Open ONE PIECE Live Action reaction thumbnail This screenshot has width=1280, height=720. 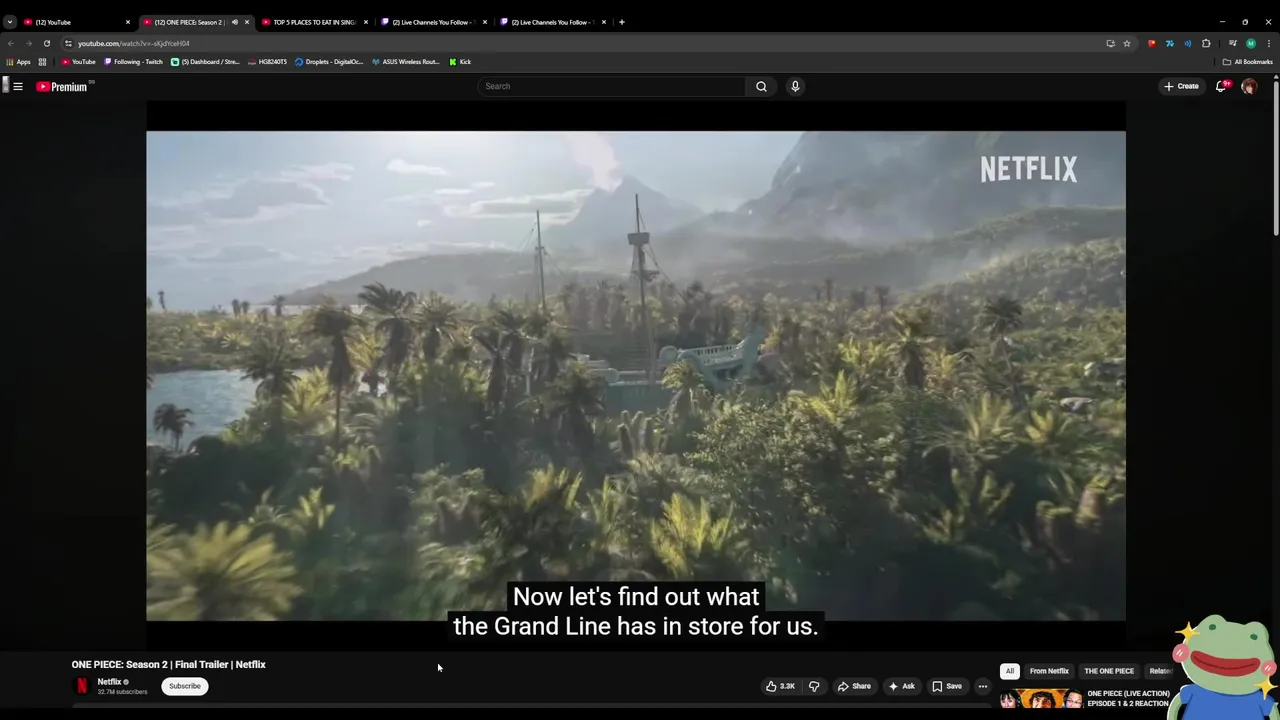tap(1040, 699)
